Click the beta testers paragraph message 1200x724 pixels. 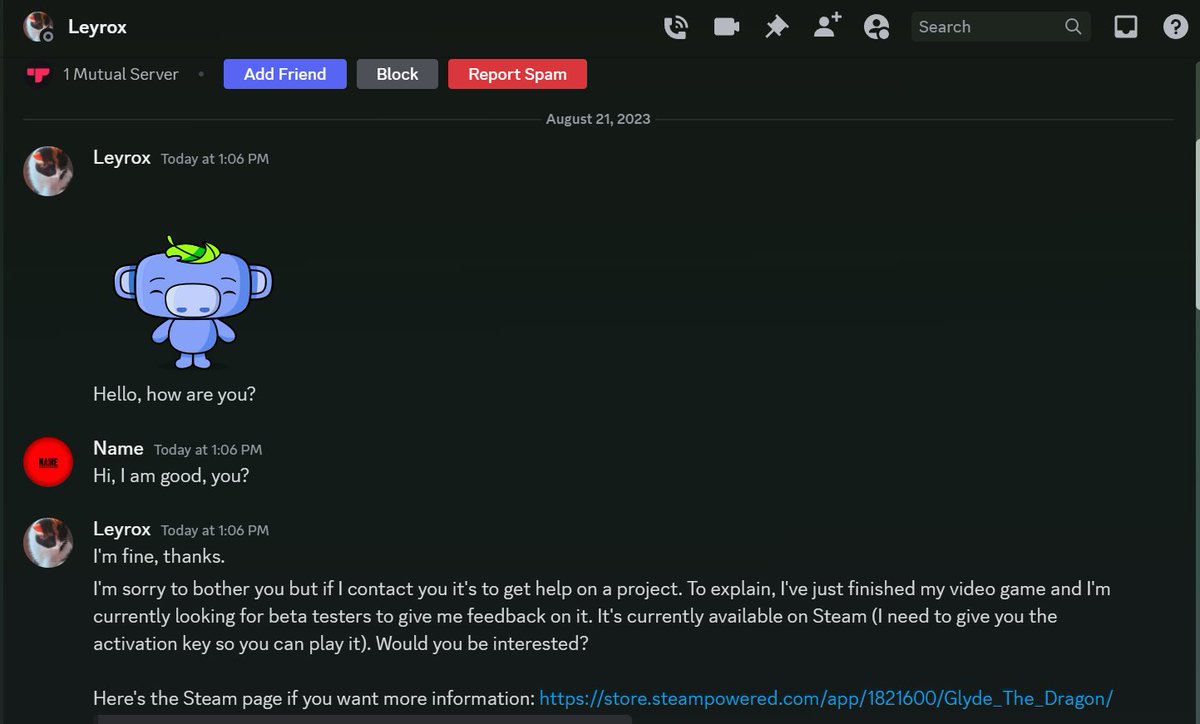(x=602, y=617)
